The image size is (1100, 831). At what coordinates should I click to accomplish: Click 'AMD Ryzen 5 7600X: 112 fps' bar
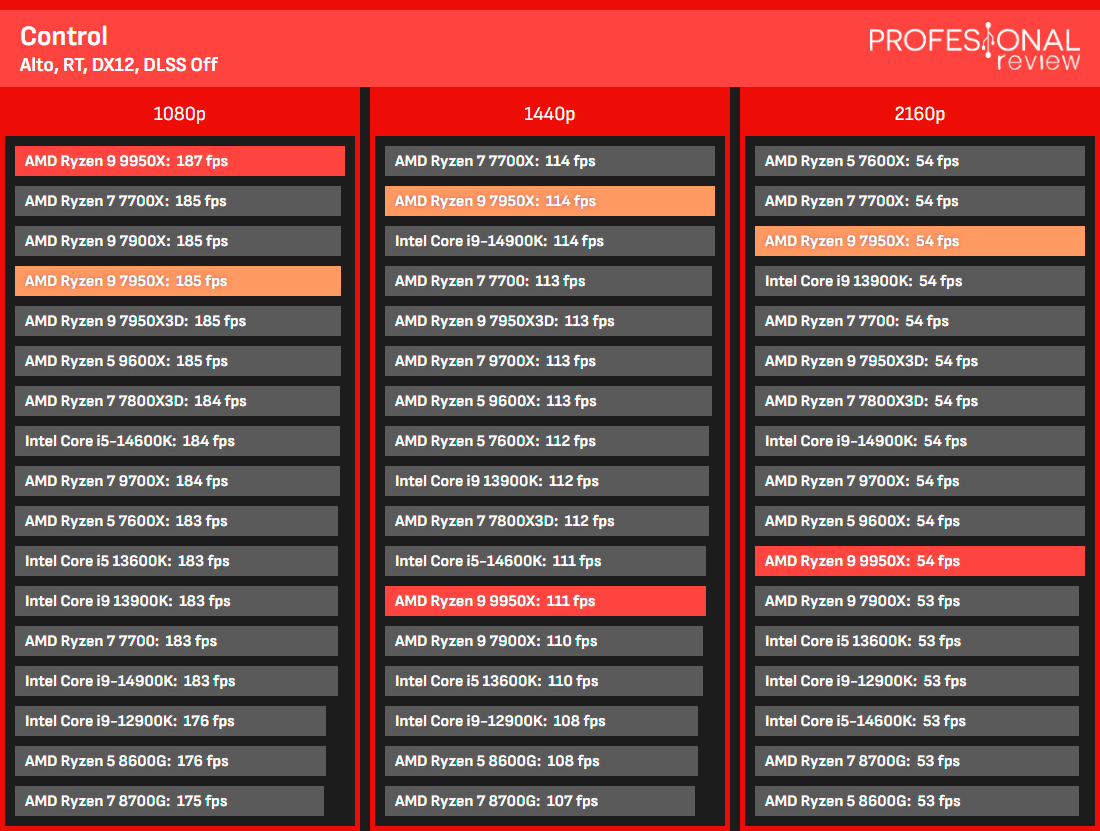click(x=547, y=440)
